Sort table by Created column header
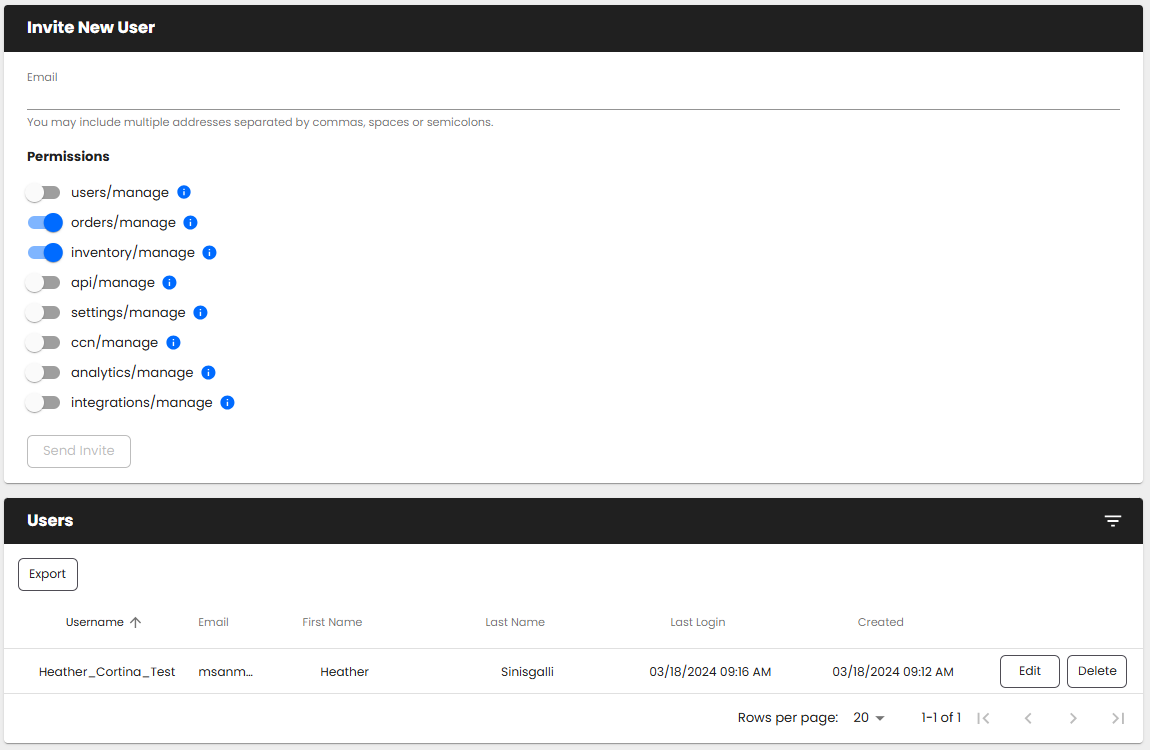The image size is (1150, 750). tap(880, 622)
